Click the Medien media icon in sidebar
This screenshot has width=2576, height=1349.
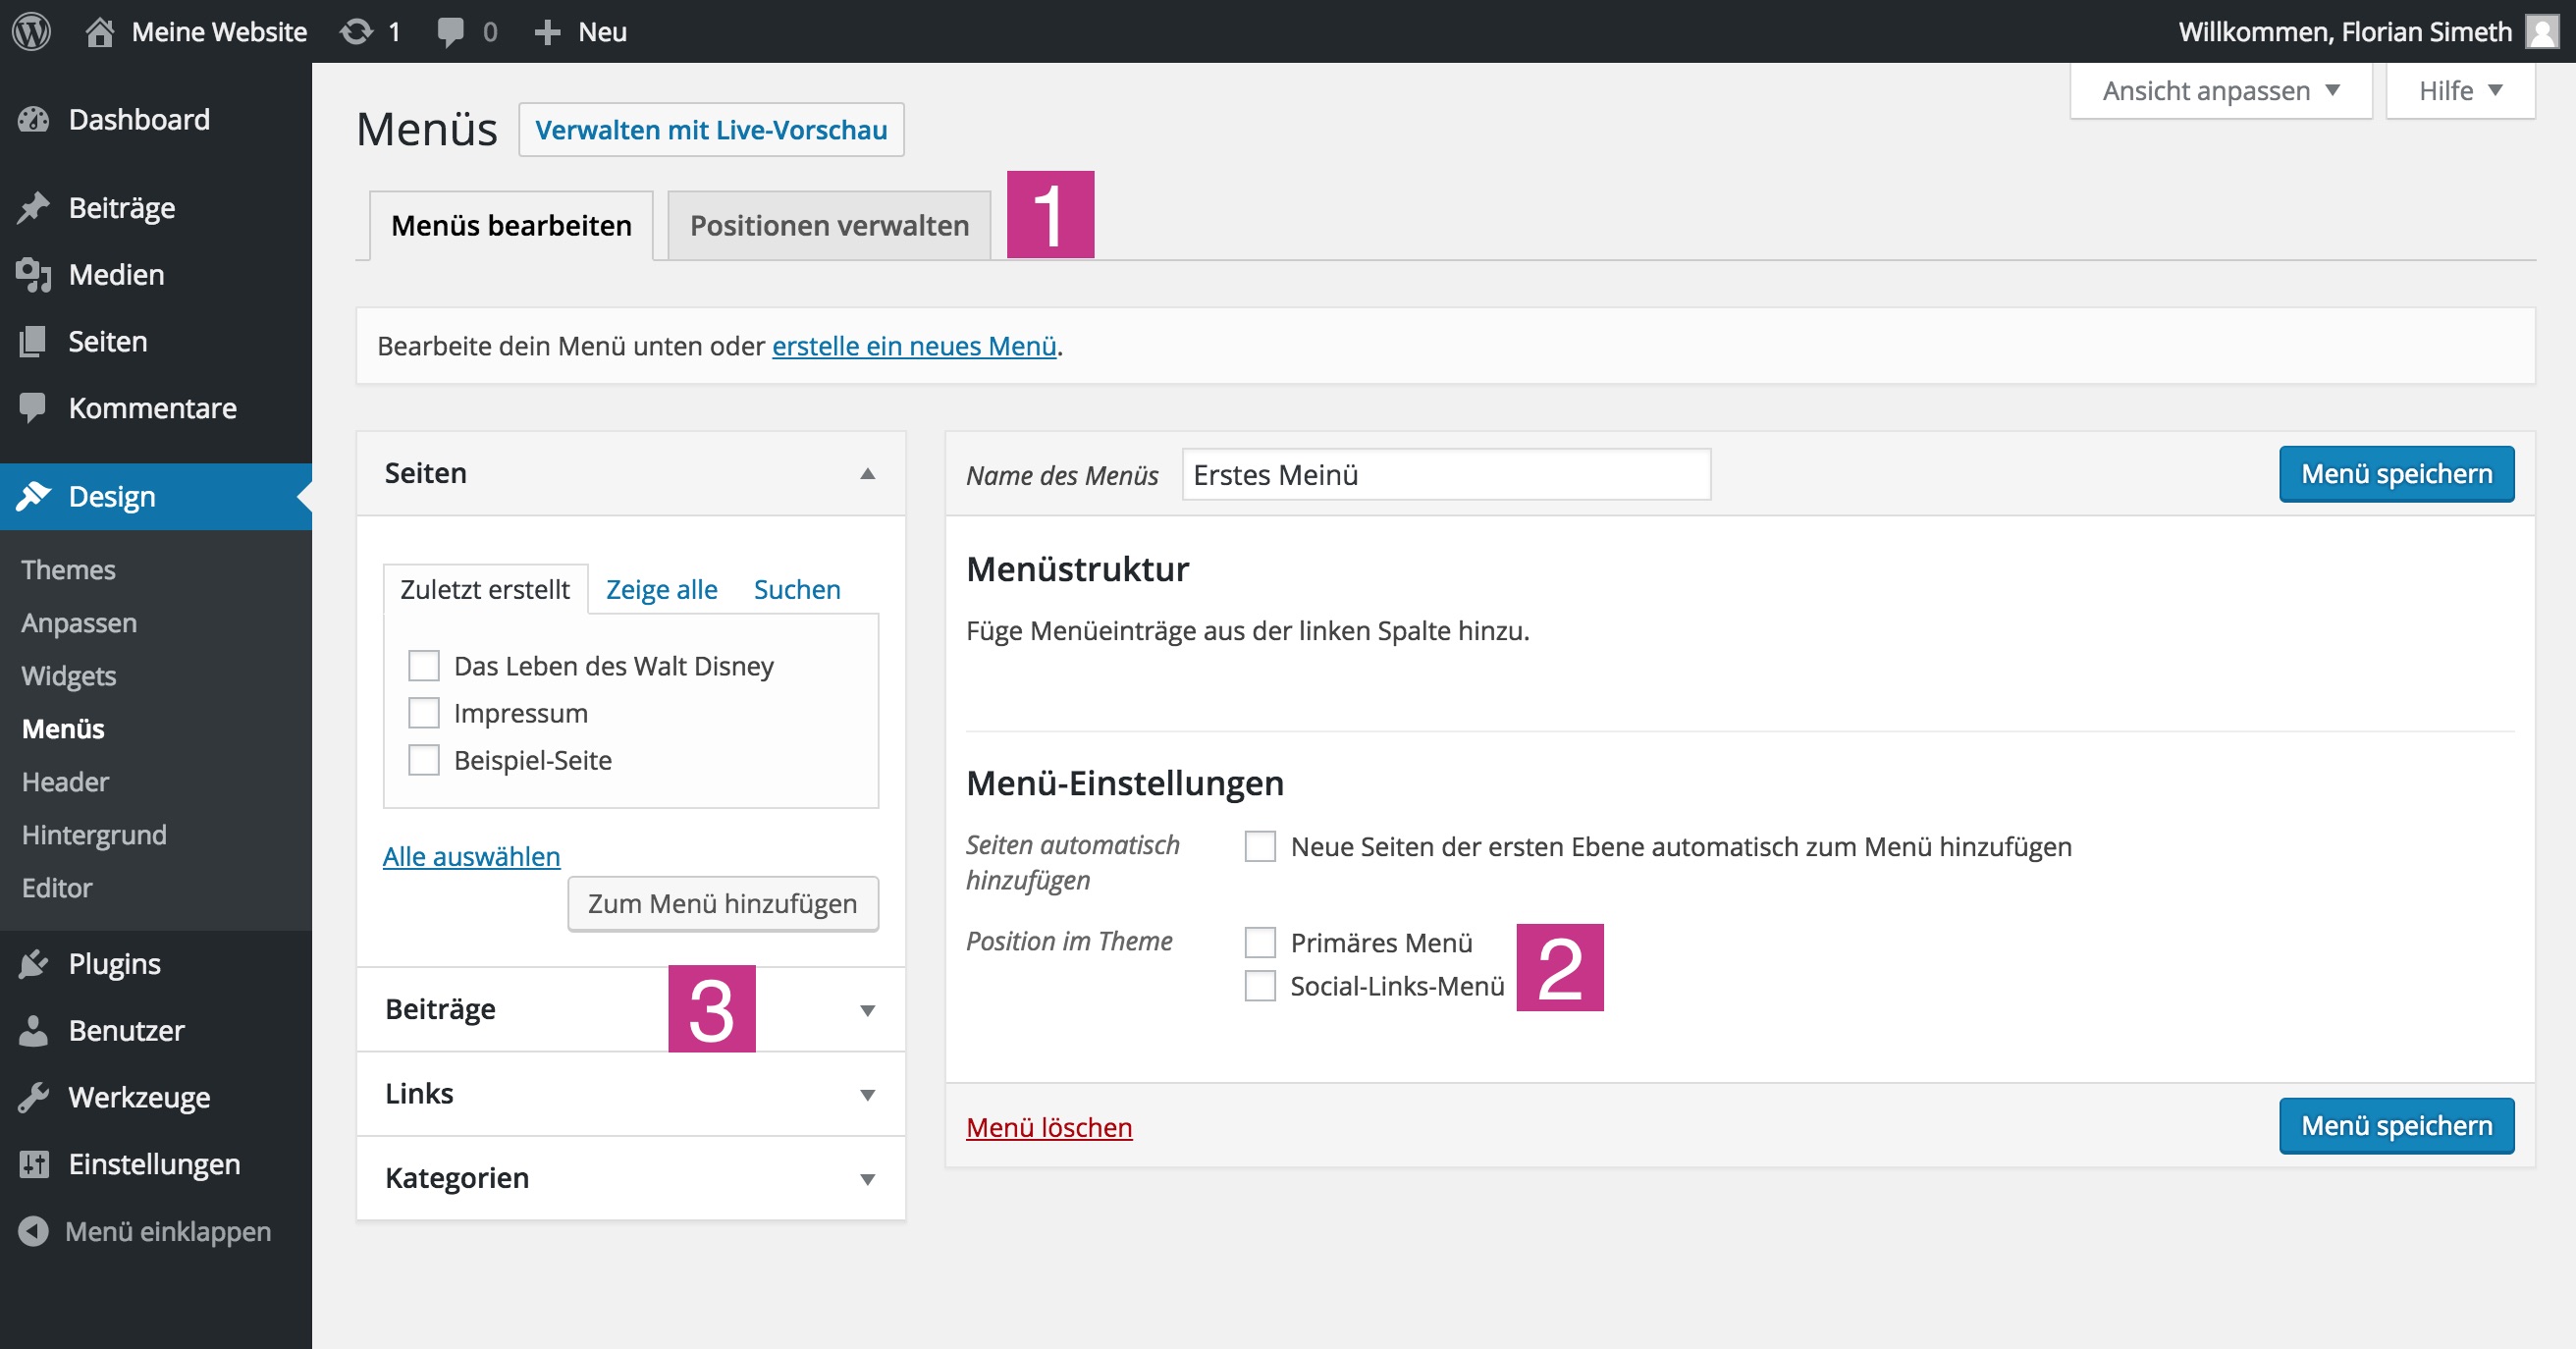coord(33,275)
